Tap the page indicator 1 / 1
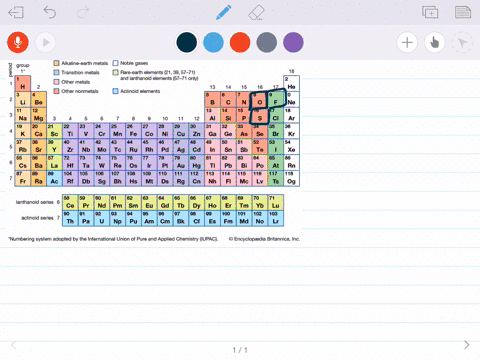The image size is (480, 360). (240, 350)
